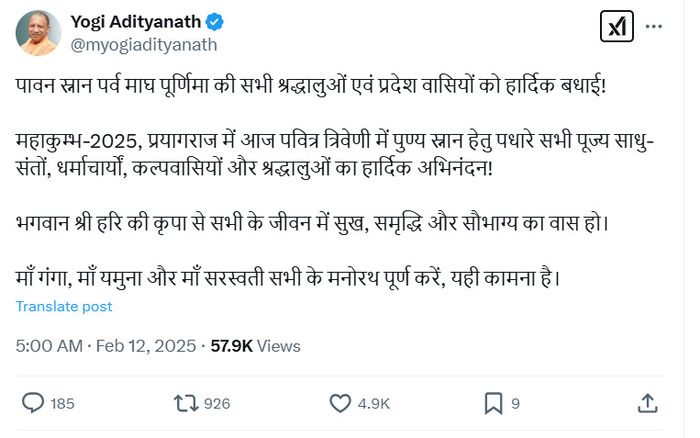Image resolution: width=700 pixels, height=438 pixels.
Task: Click the Translate post link
Action: (x=63, y=306)
